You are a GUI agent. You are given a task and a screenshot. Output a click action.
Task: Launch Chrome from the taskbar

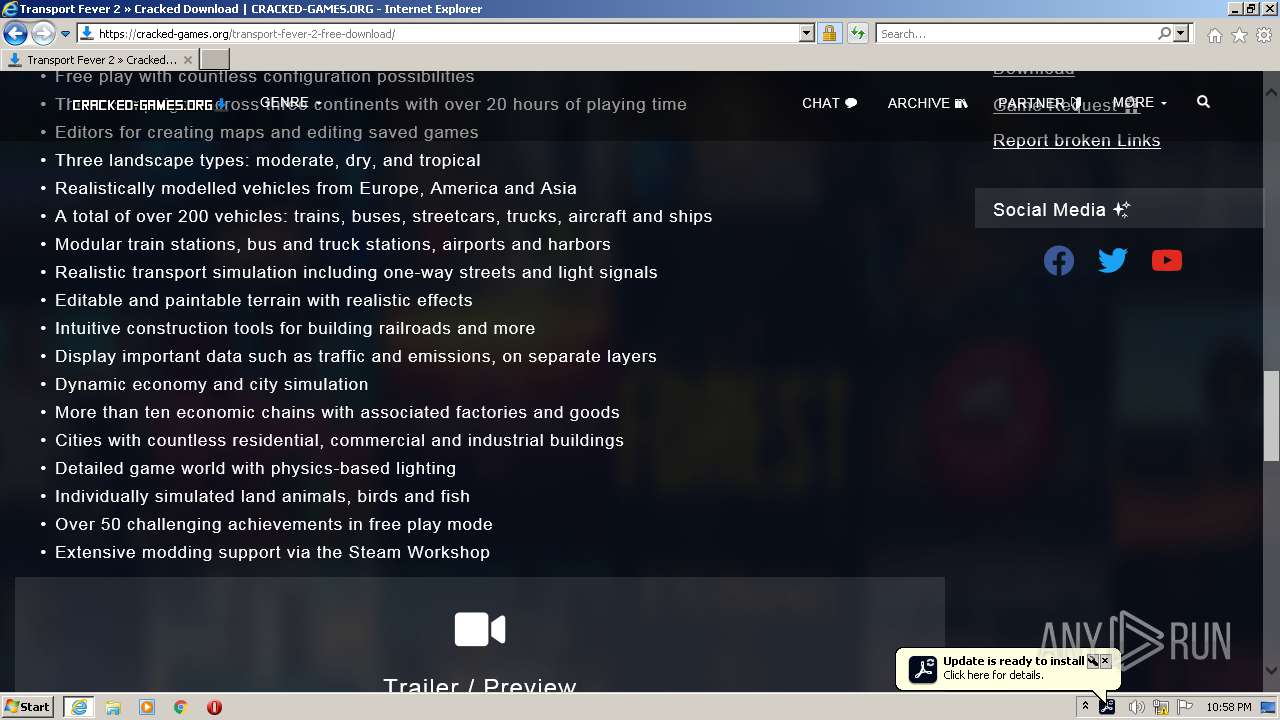point(181,707)
